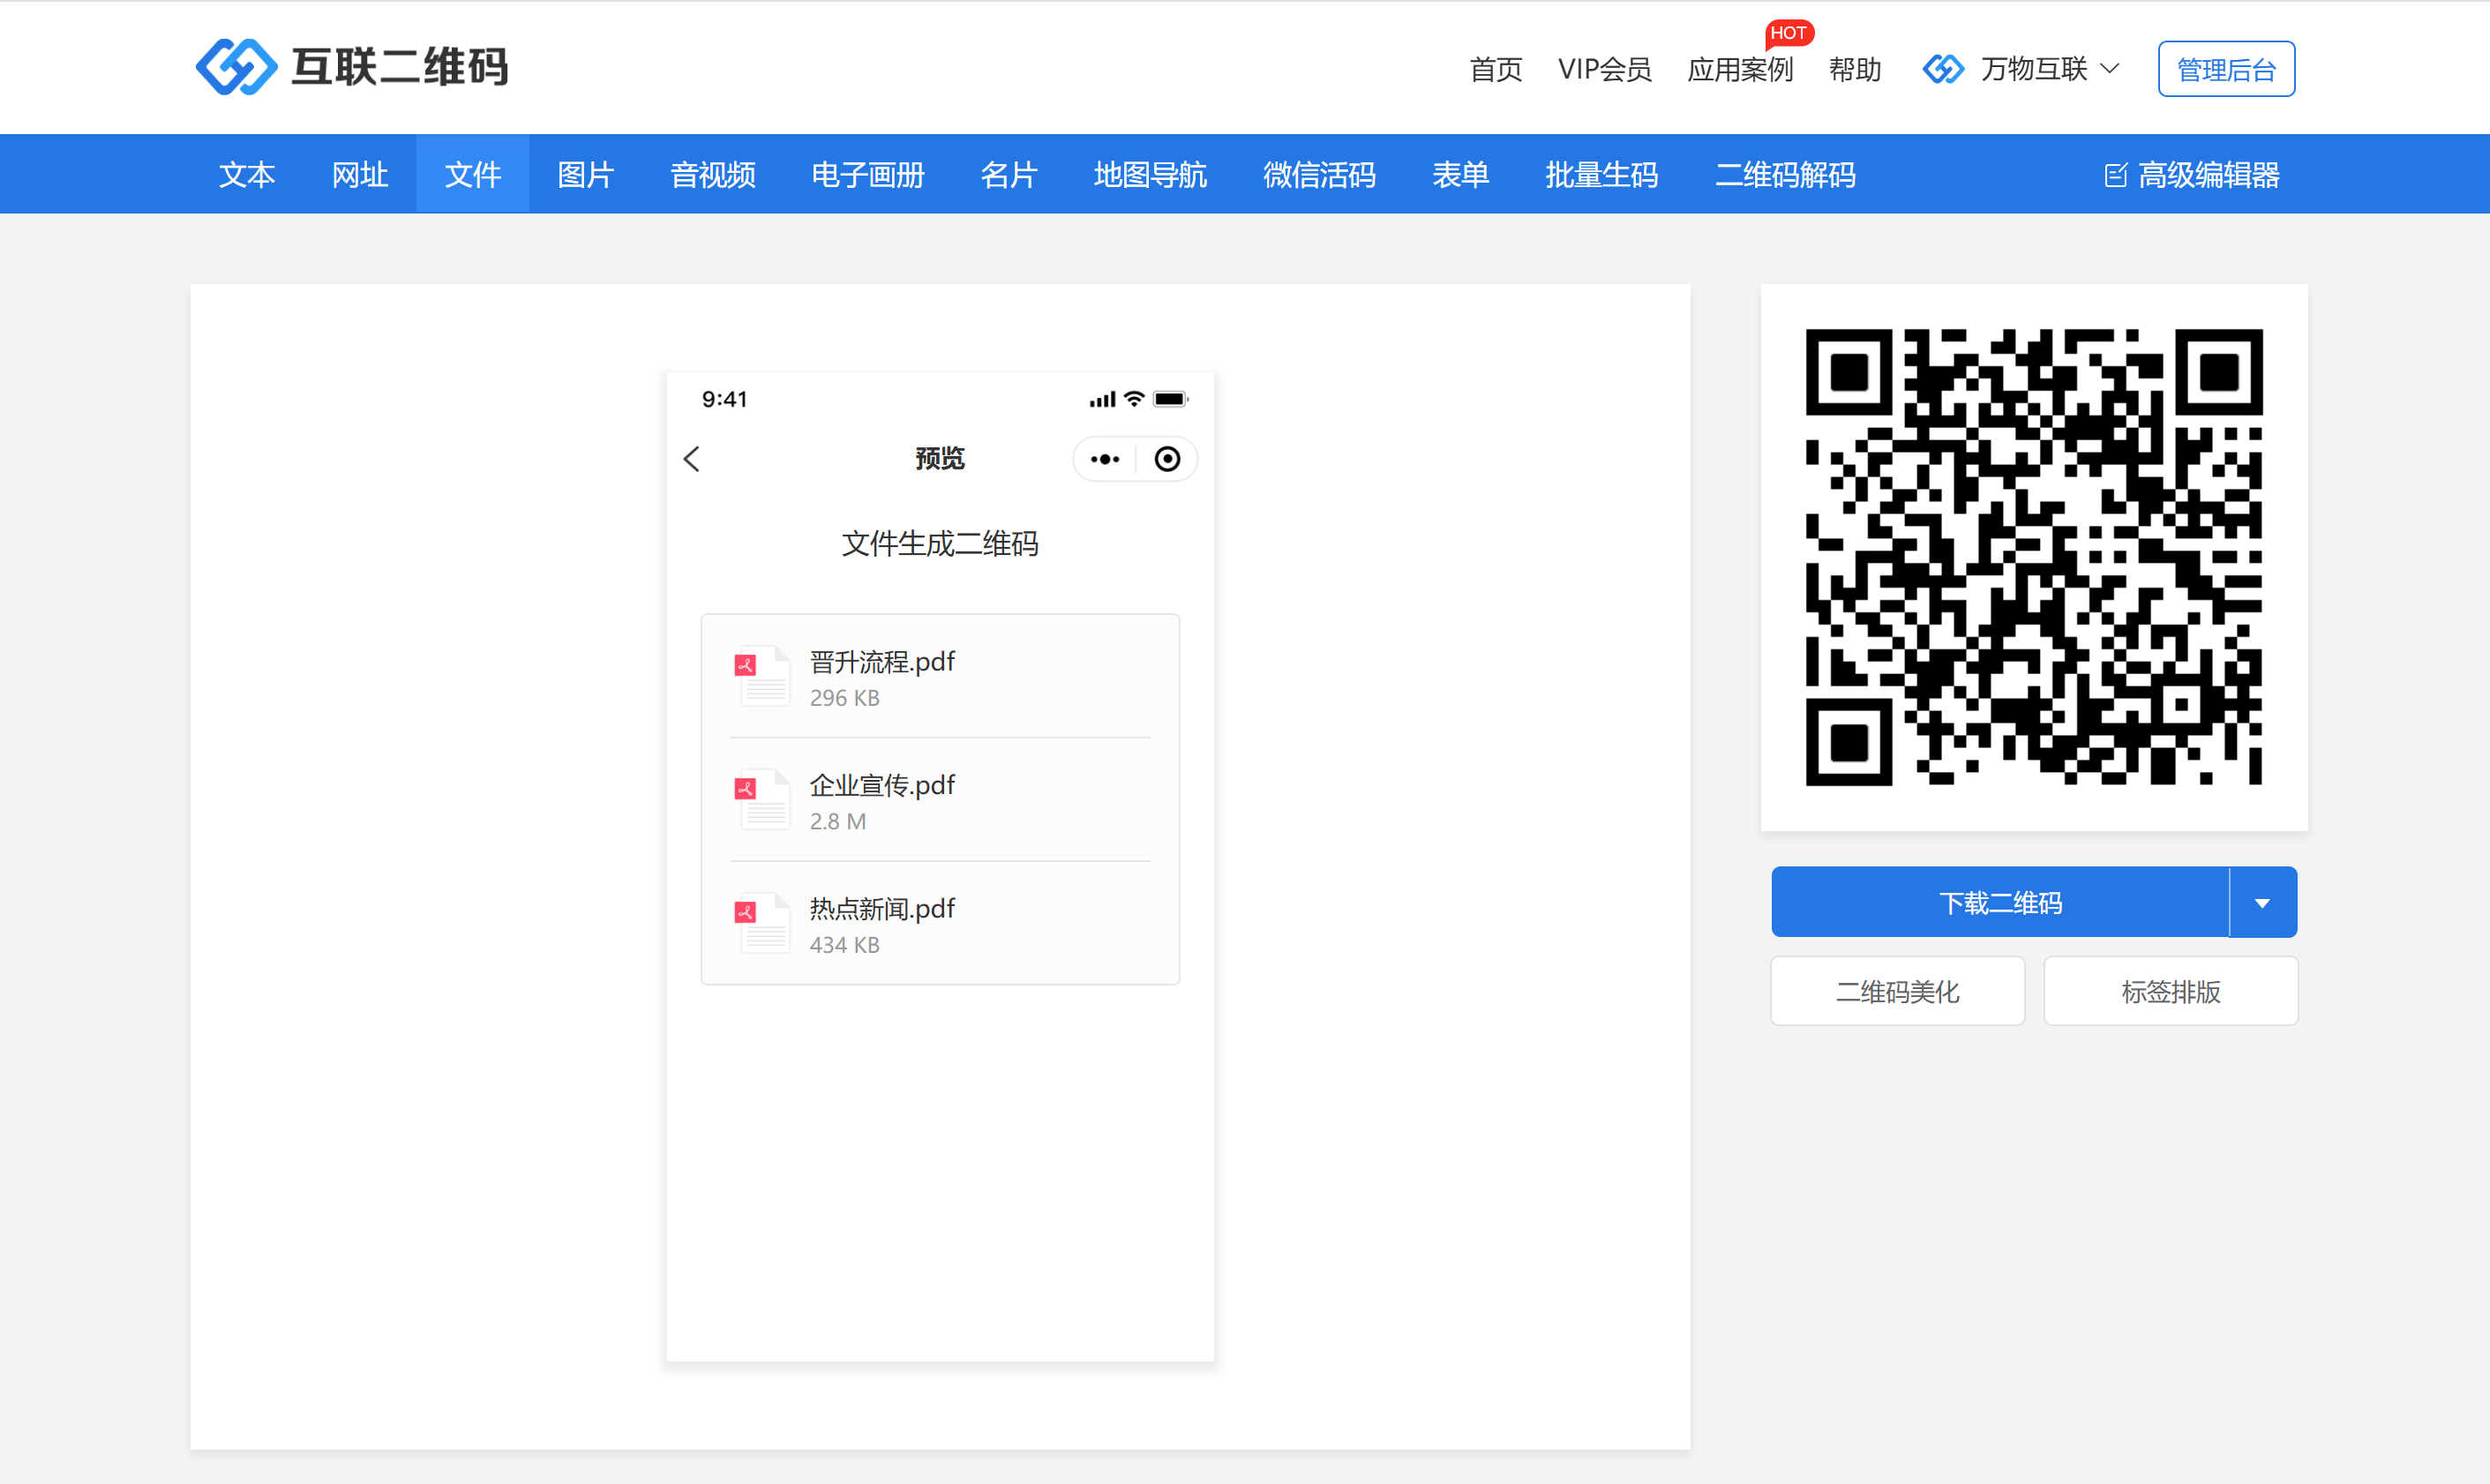The image size is (2490, 1484).
Task: Click the 帮助 link
Action: 1855,69
